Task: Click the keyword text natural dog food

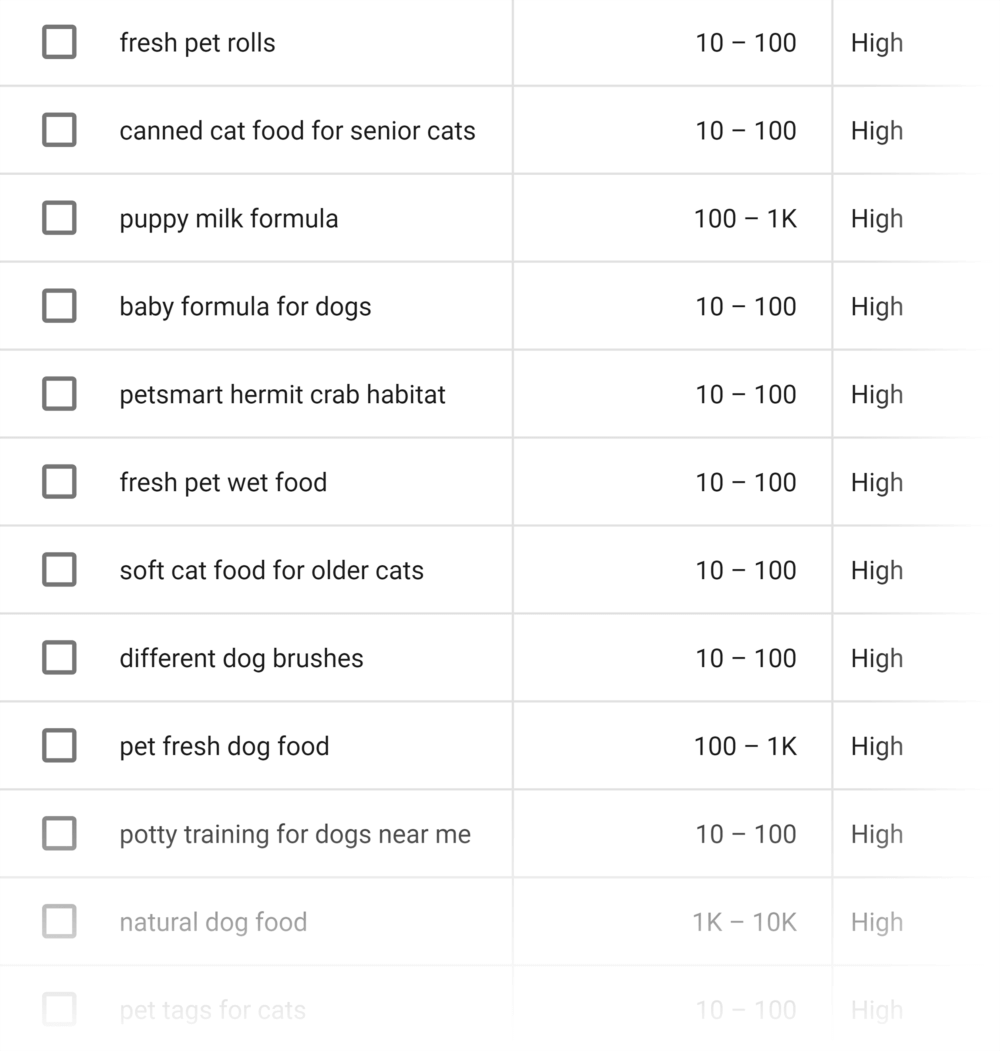Action: pos(213,922)
